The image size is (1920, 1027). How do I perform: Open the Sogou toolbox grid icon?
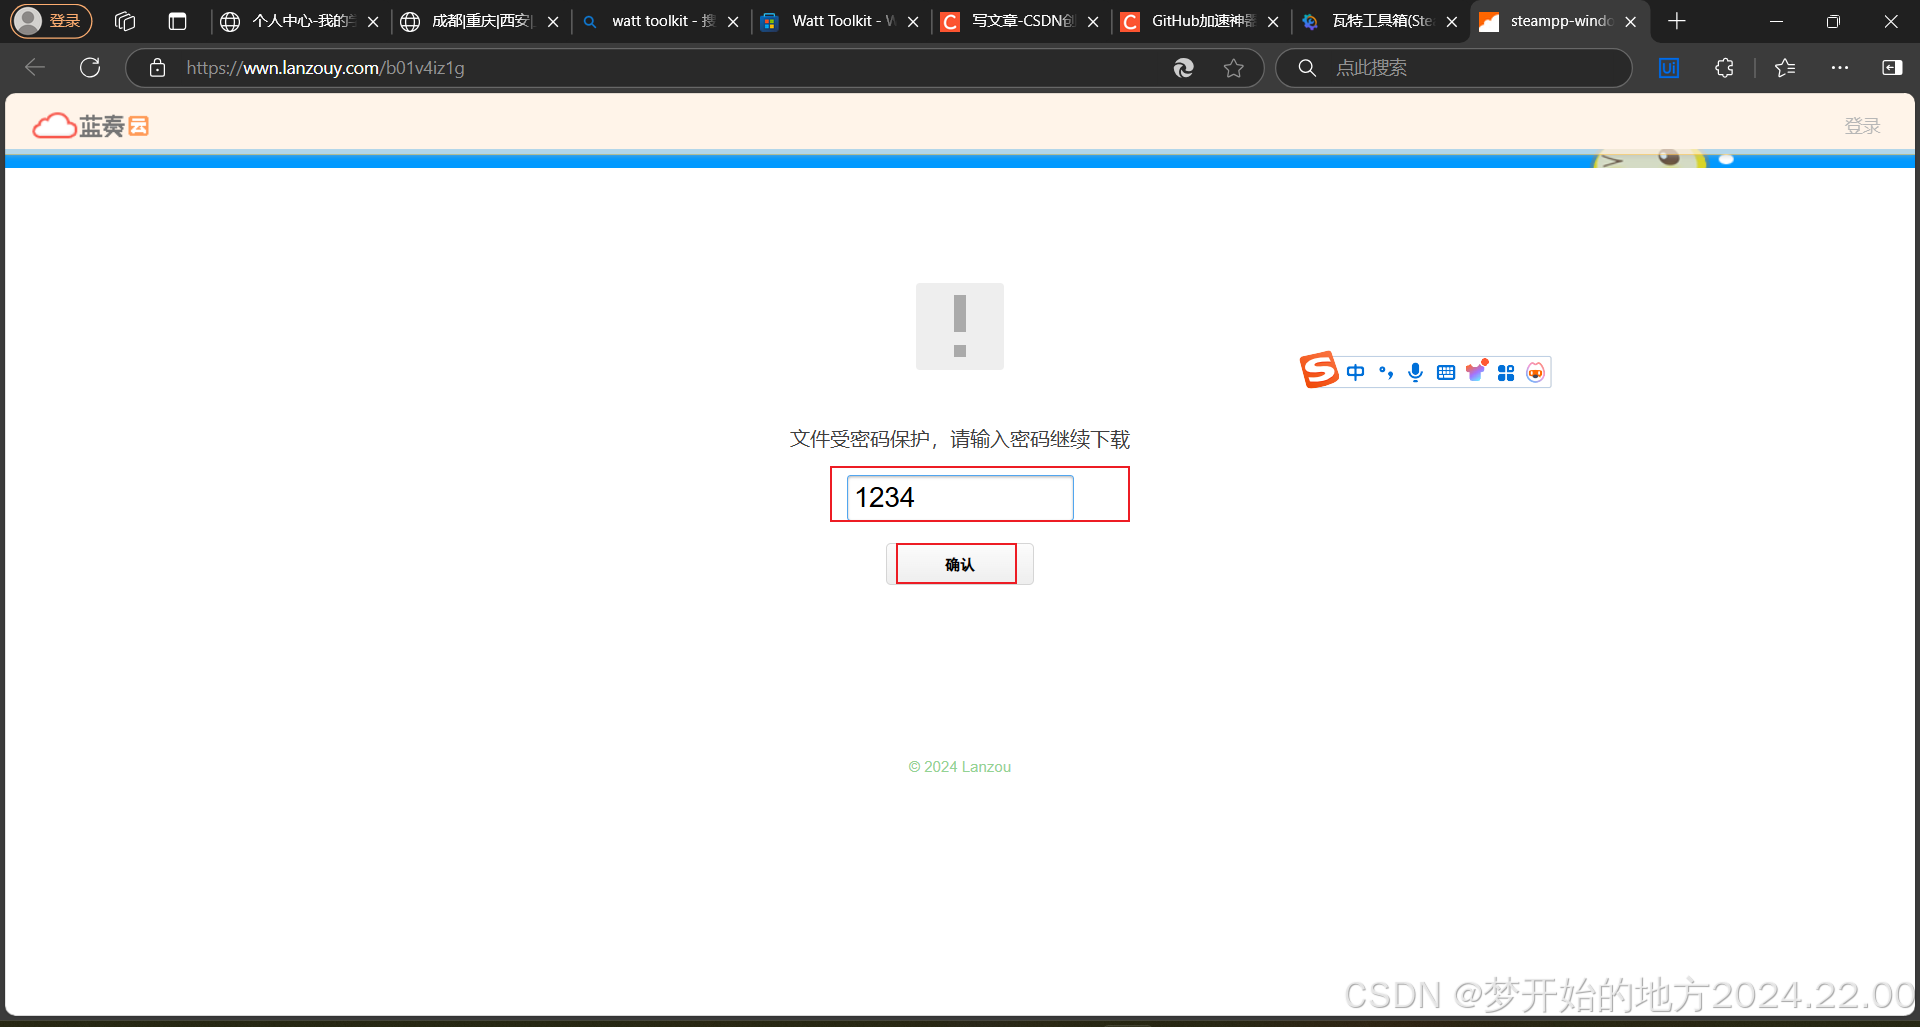(1507, 371)
